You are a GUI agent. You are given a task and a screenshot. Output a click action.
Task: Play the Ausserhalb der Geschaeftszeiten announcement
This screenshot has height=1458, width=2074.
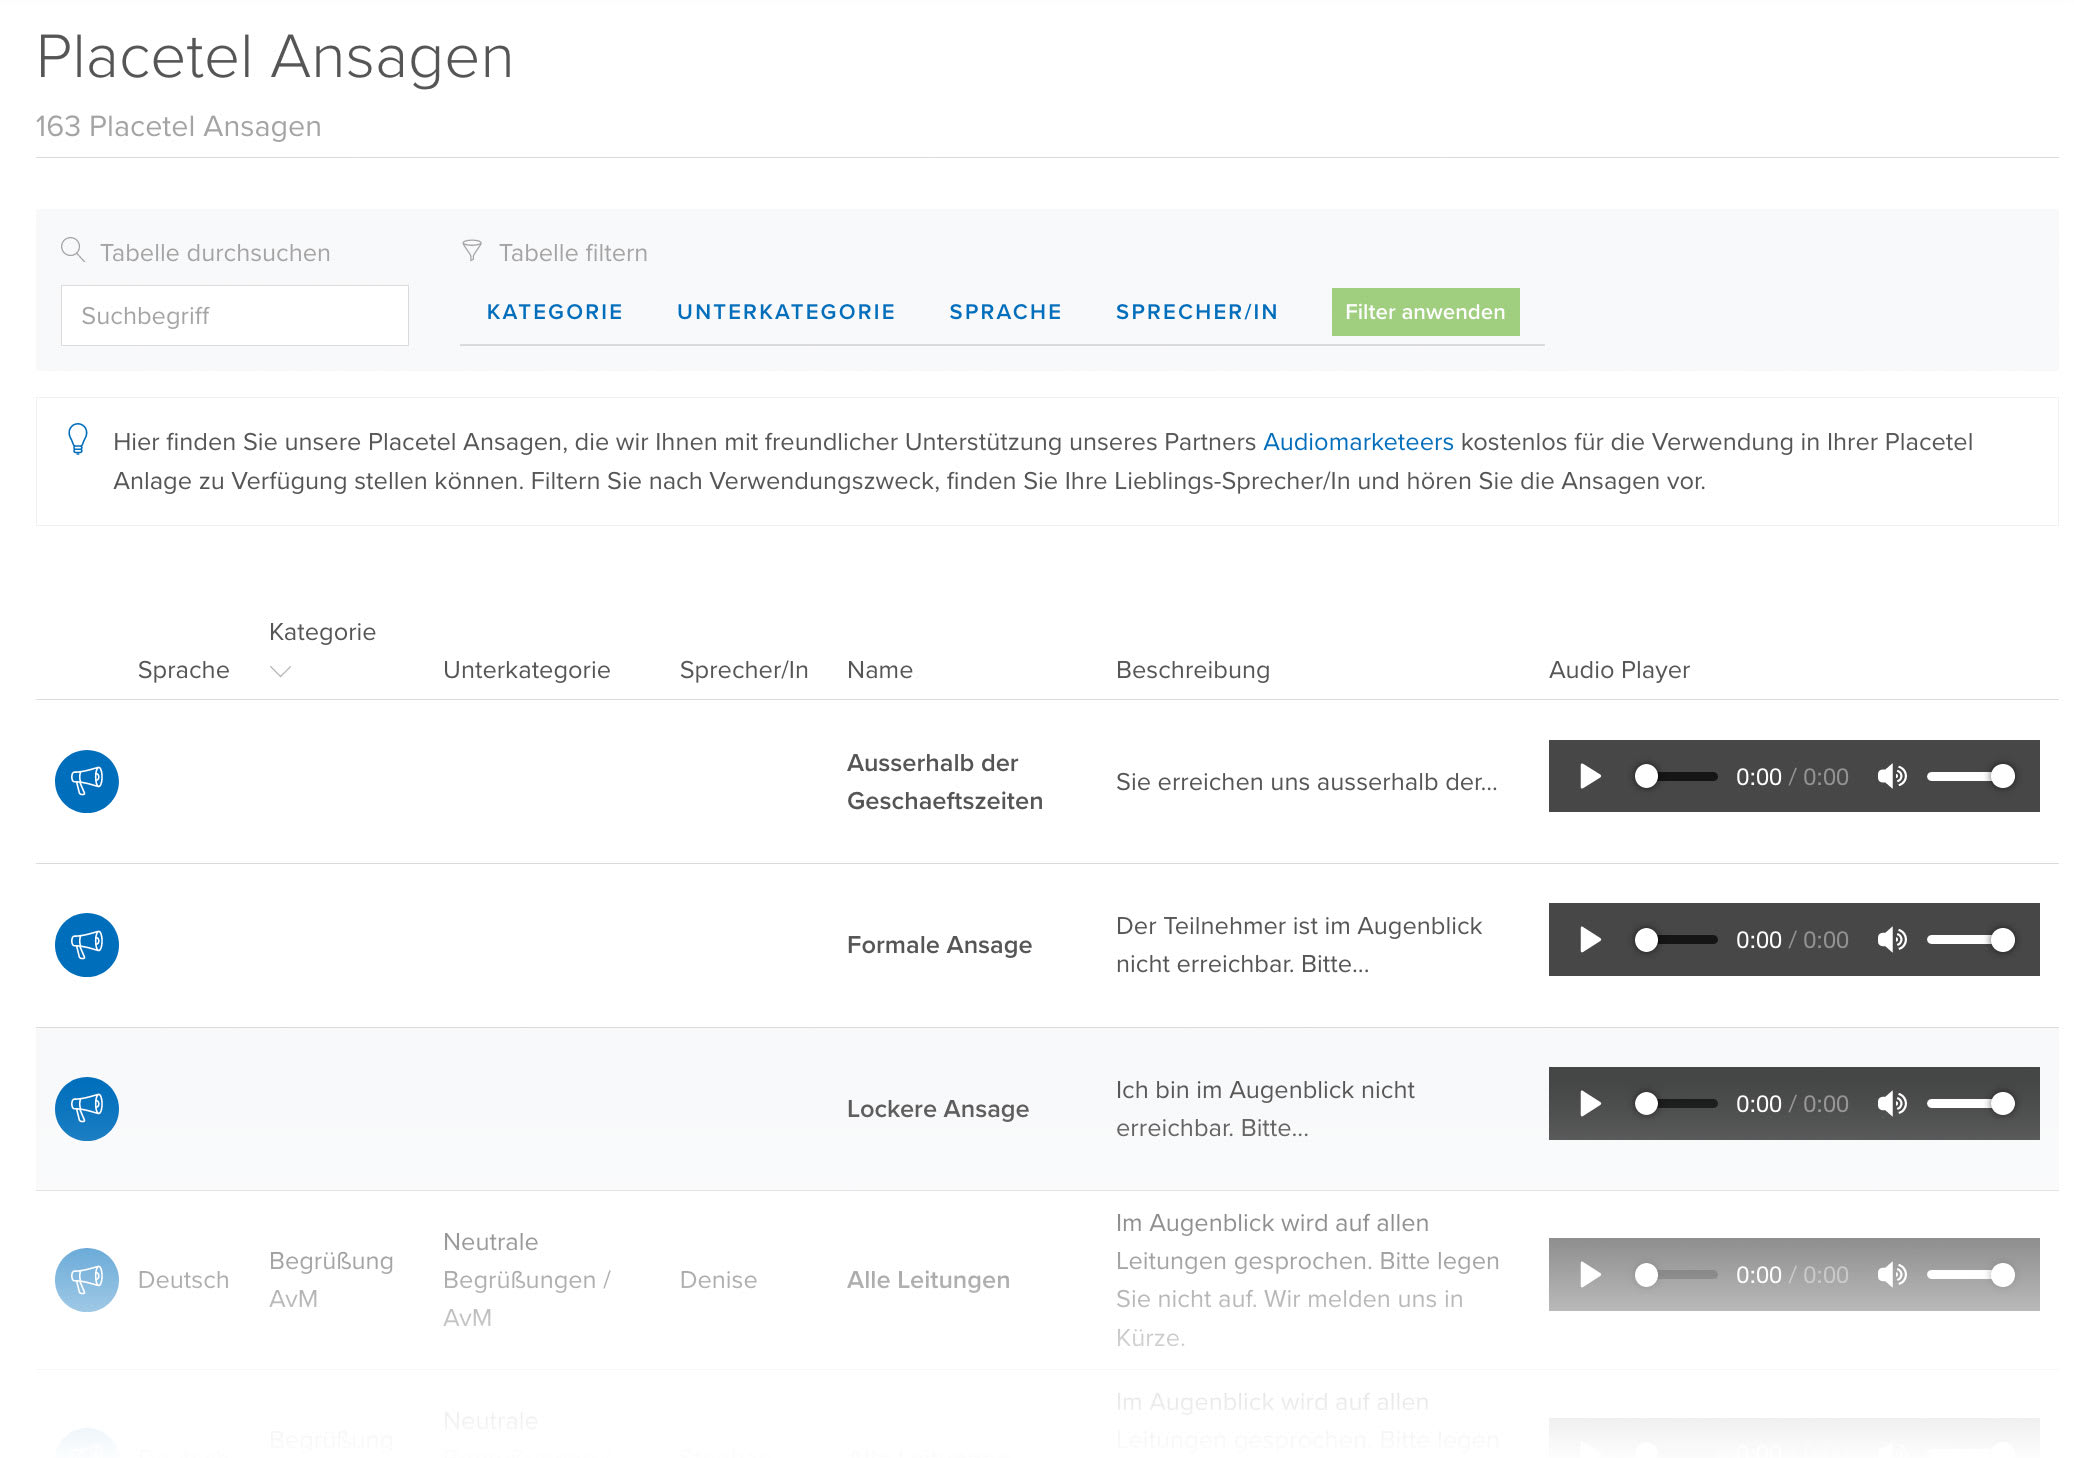(1590, 776)
